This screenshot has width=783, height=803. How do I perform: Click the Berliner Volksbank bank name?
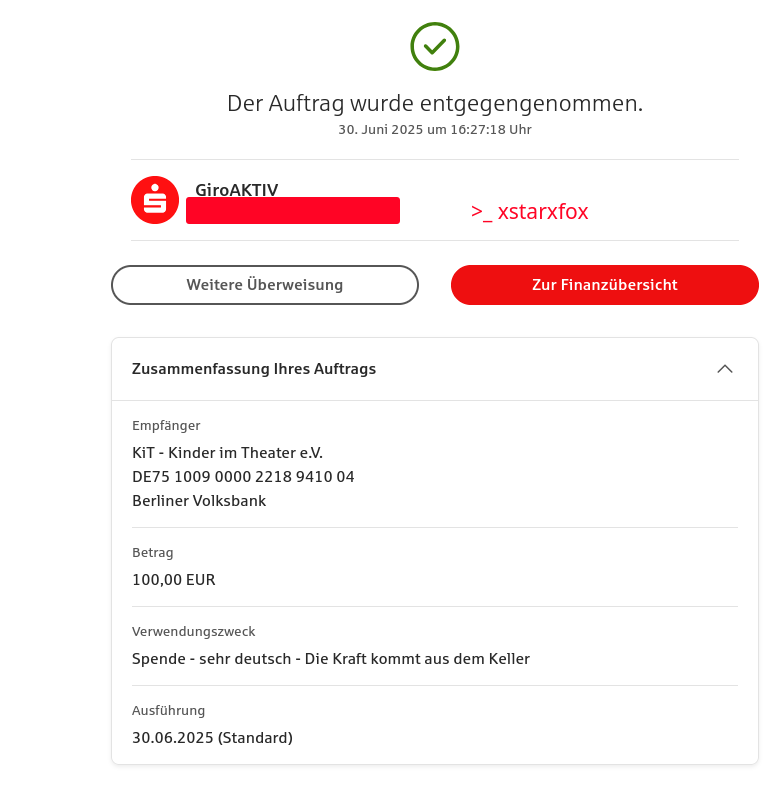[x=199, y=500]
